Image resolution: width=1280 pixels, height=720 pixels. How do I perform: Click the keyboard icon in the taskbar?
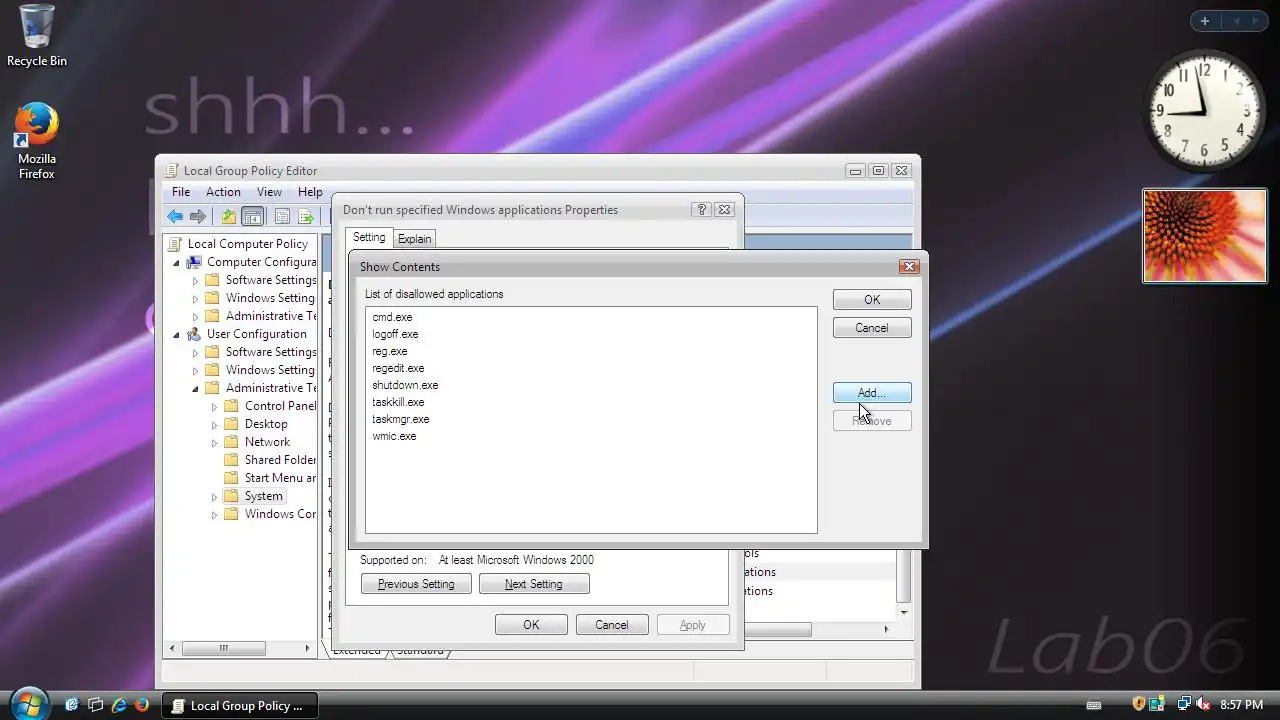1094,706
